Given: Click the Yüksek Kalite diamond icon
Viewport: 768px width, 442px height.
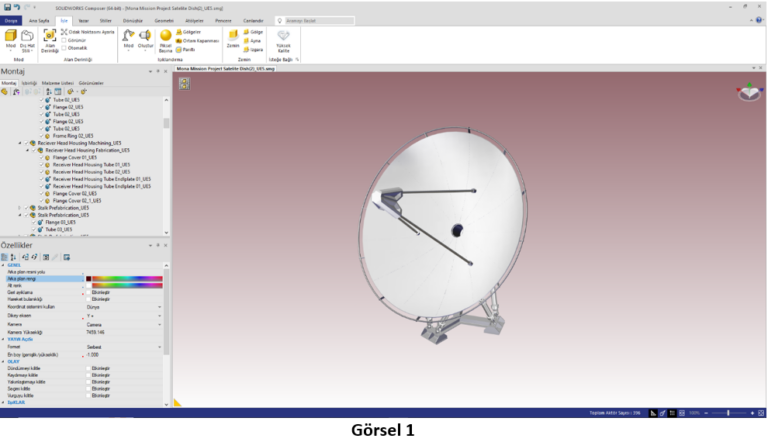Looking at the screenshot, I should 283,37.
